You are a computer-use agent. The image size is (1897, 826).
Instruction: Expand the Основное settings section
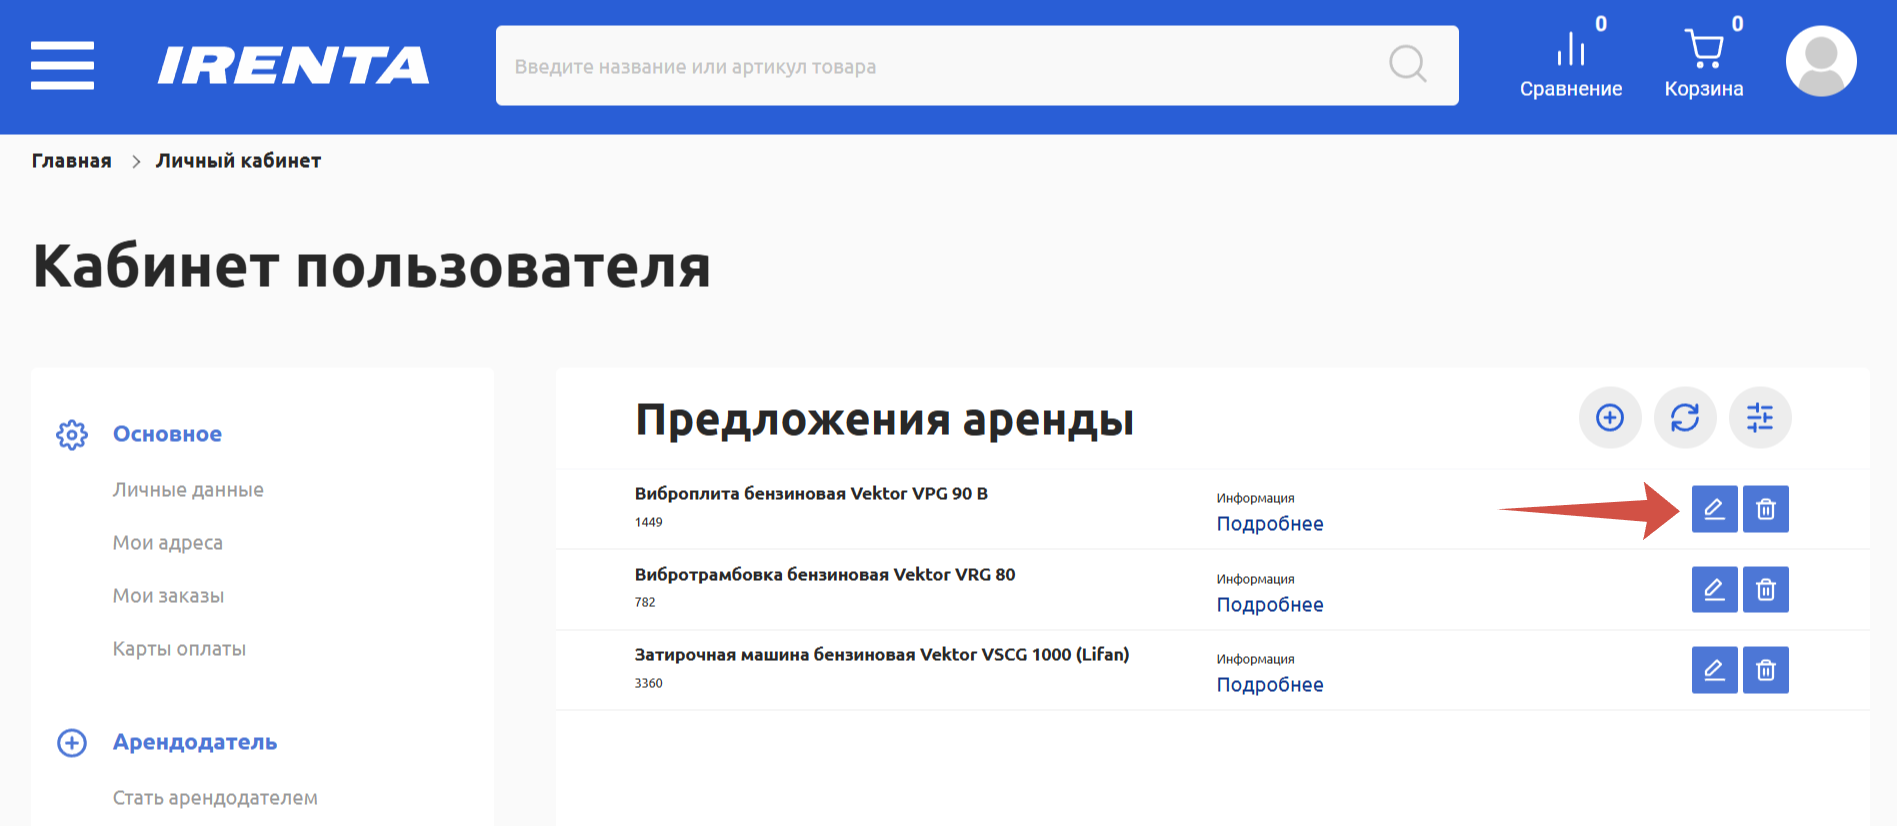167,434
